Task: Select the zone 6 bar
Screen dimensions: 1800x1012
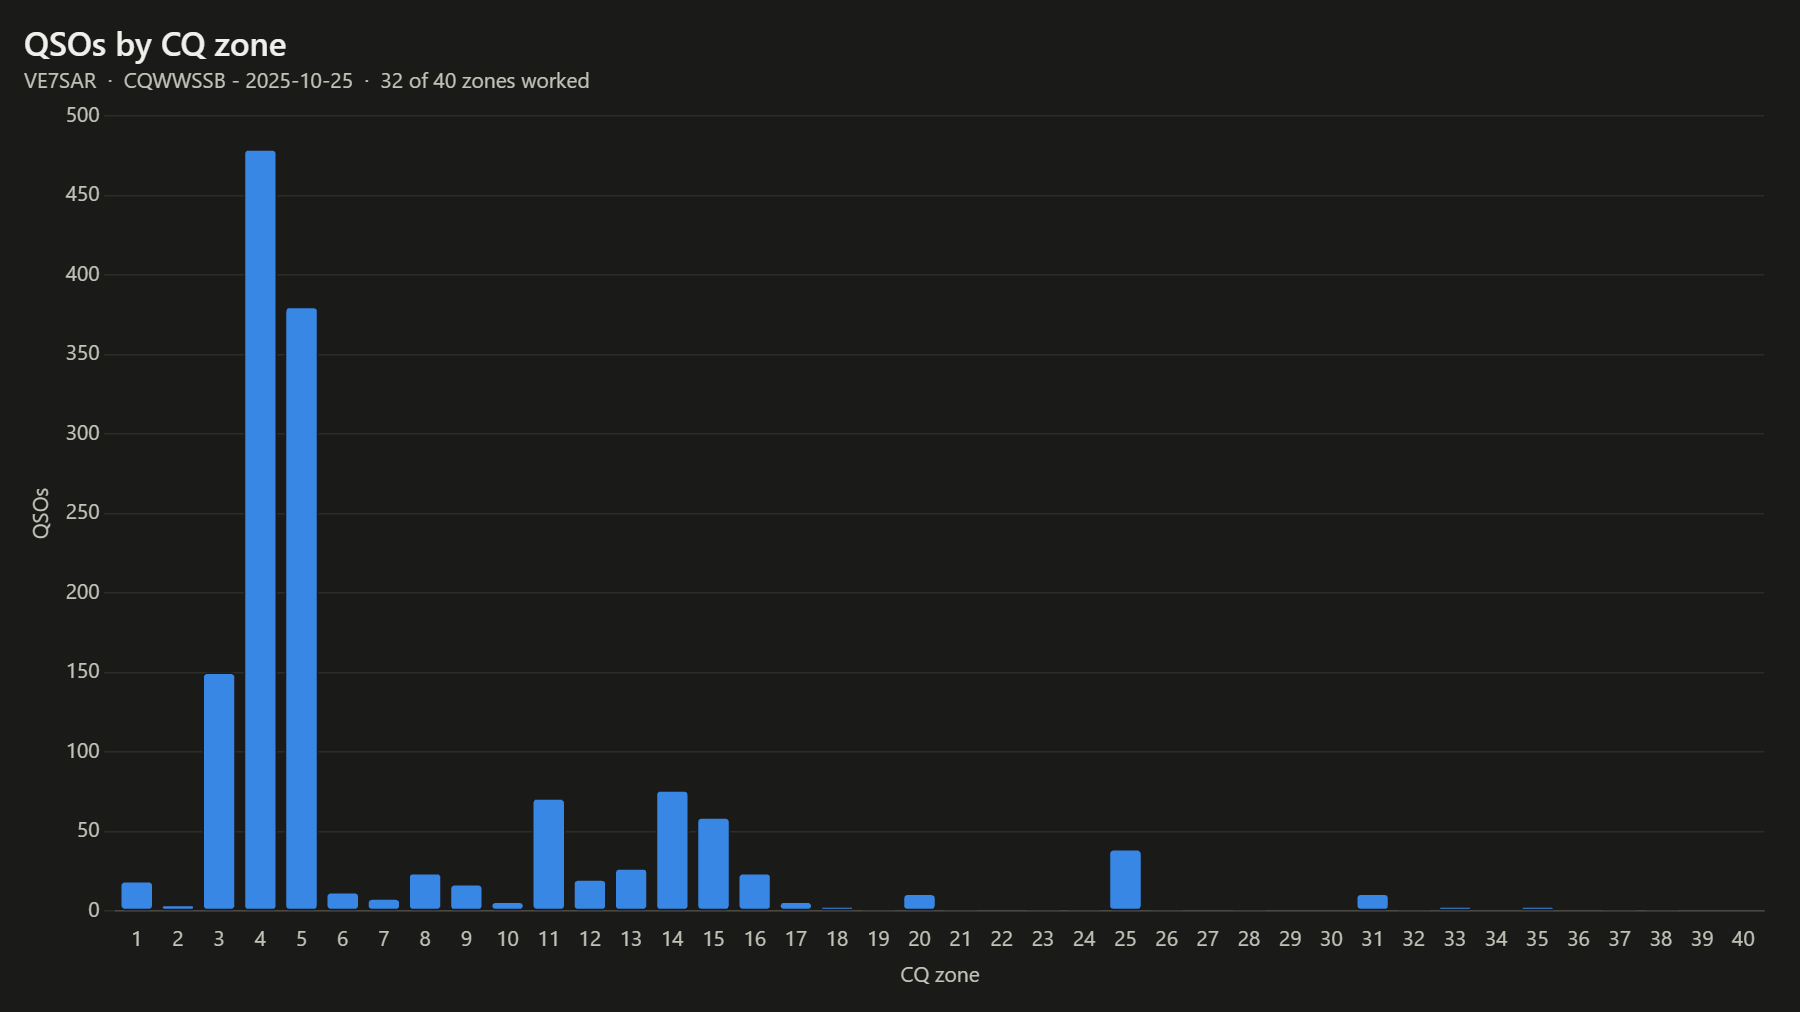Action: 343,901
